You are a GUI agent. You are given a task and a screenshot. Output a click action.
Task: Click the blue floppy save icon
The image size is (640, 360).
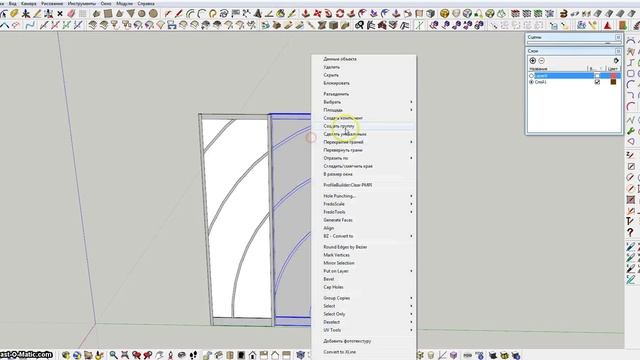click(x=172, y=25)
